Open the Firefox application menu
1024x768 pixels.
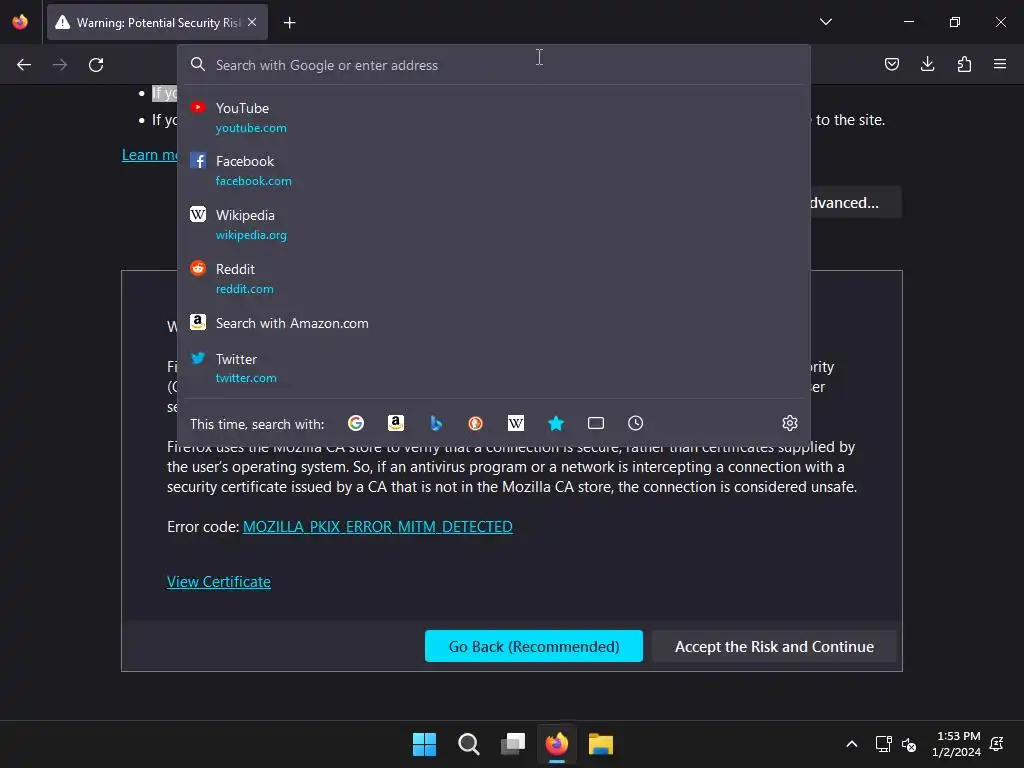click(x=1000, y=64)
